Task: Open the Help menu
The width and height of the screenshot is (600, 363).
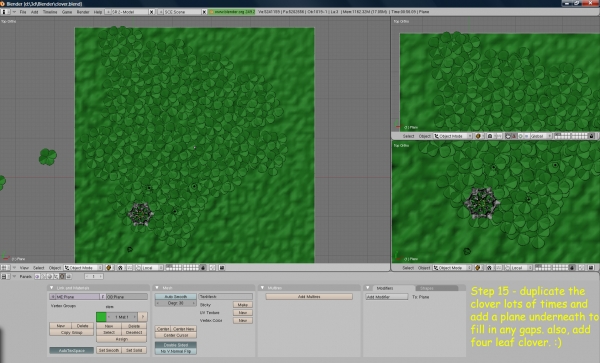Action: (x=98, y=12)
